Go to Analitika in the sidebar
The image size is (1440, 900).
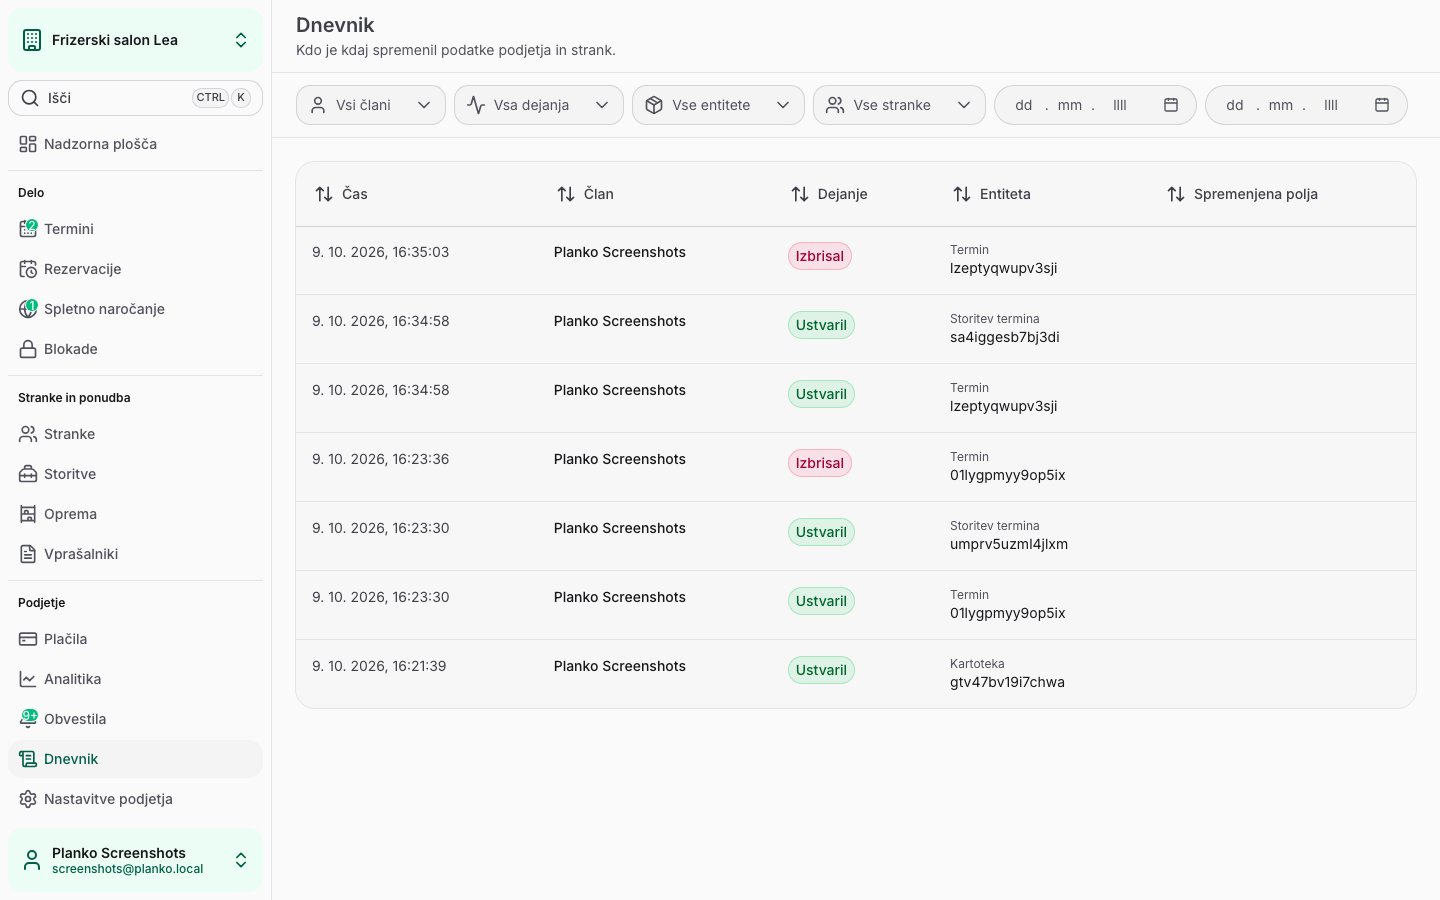135,679
